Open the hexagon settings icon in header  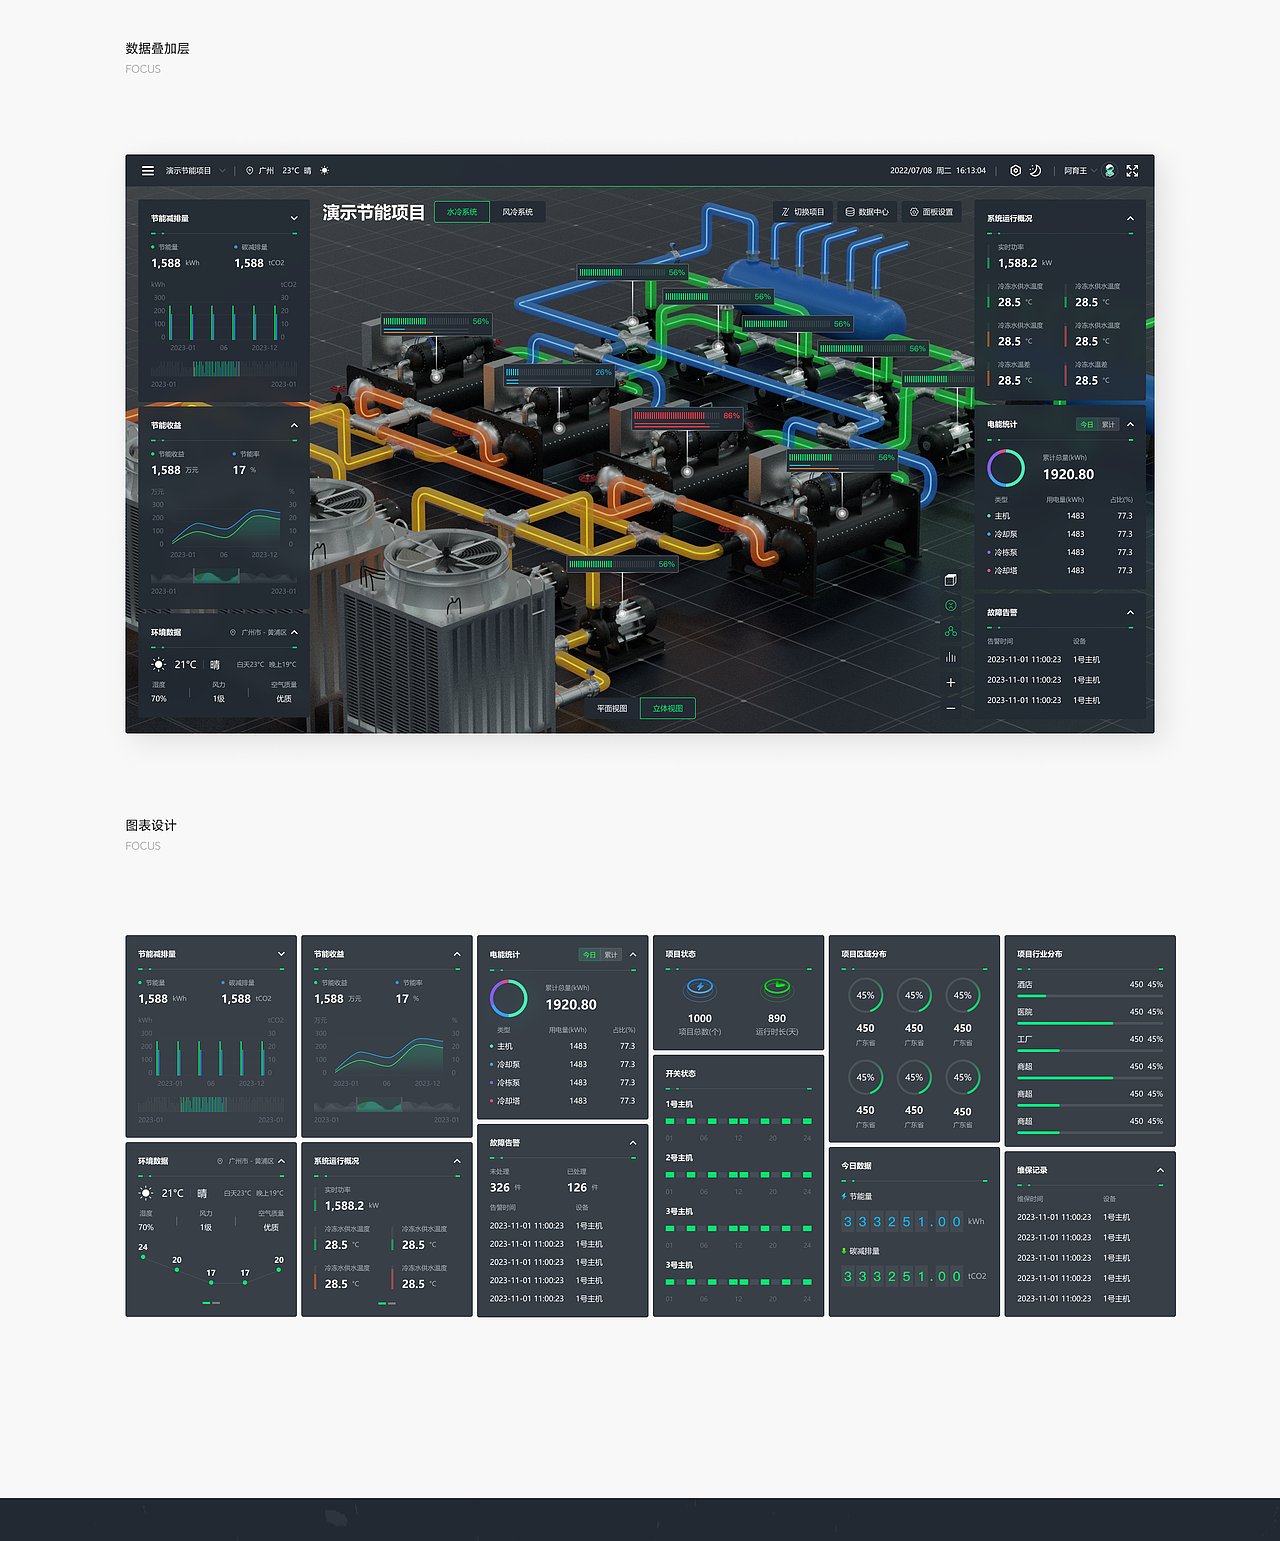[1015, 171]
